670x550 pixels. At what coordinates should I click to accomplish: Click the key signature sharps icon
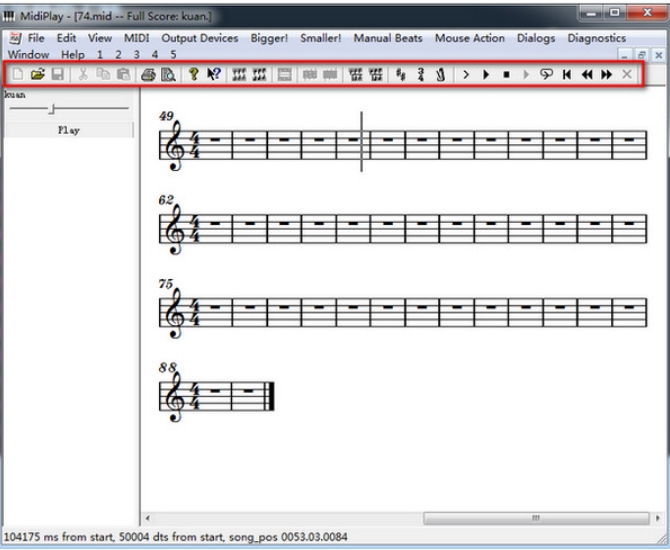pyautogui.click(x=401, y=75)
